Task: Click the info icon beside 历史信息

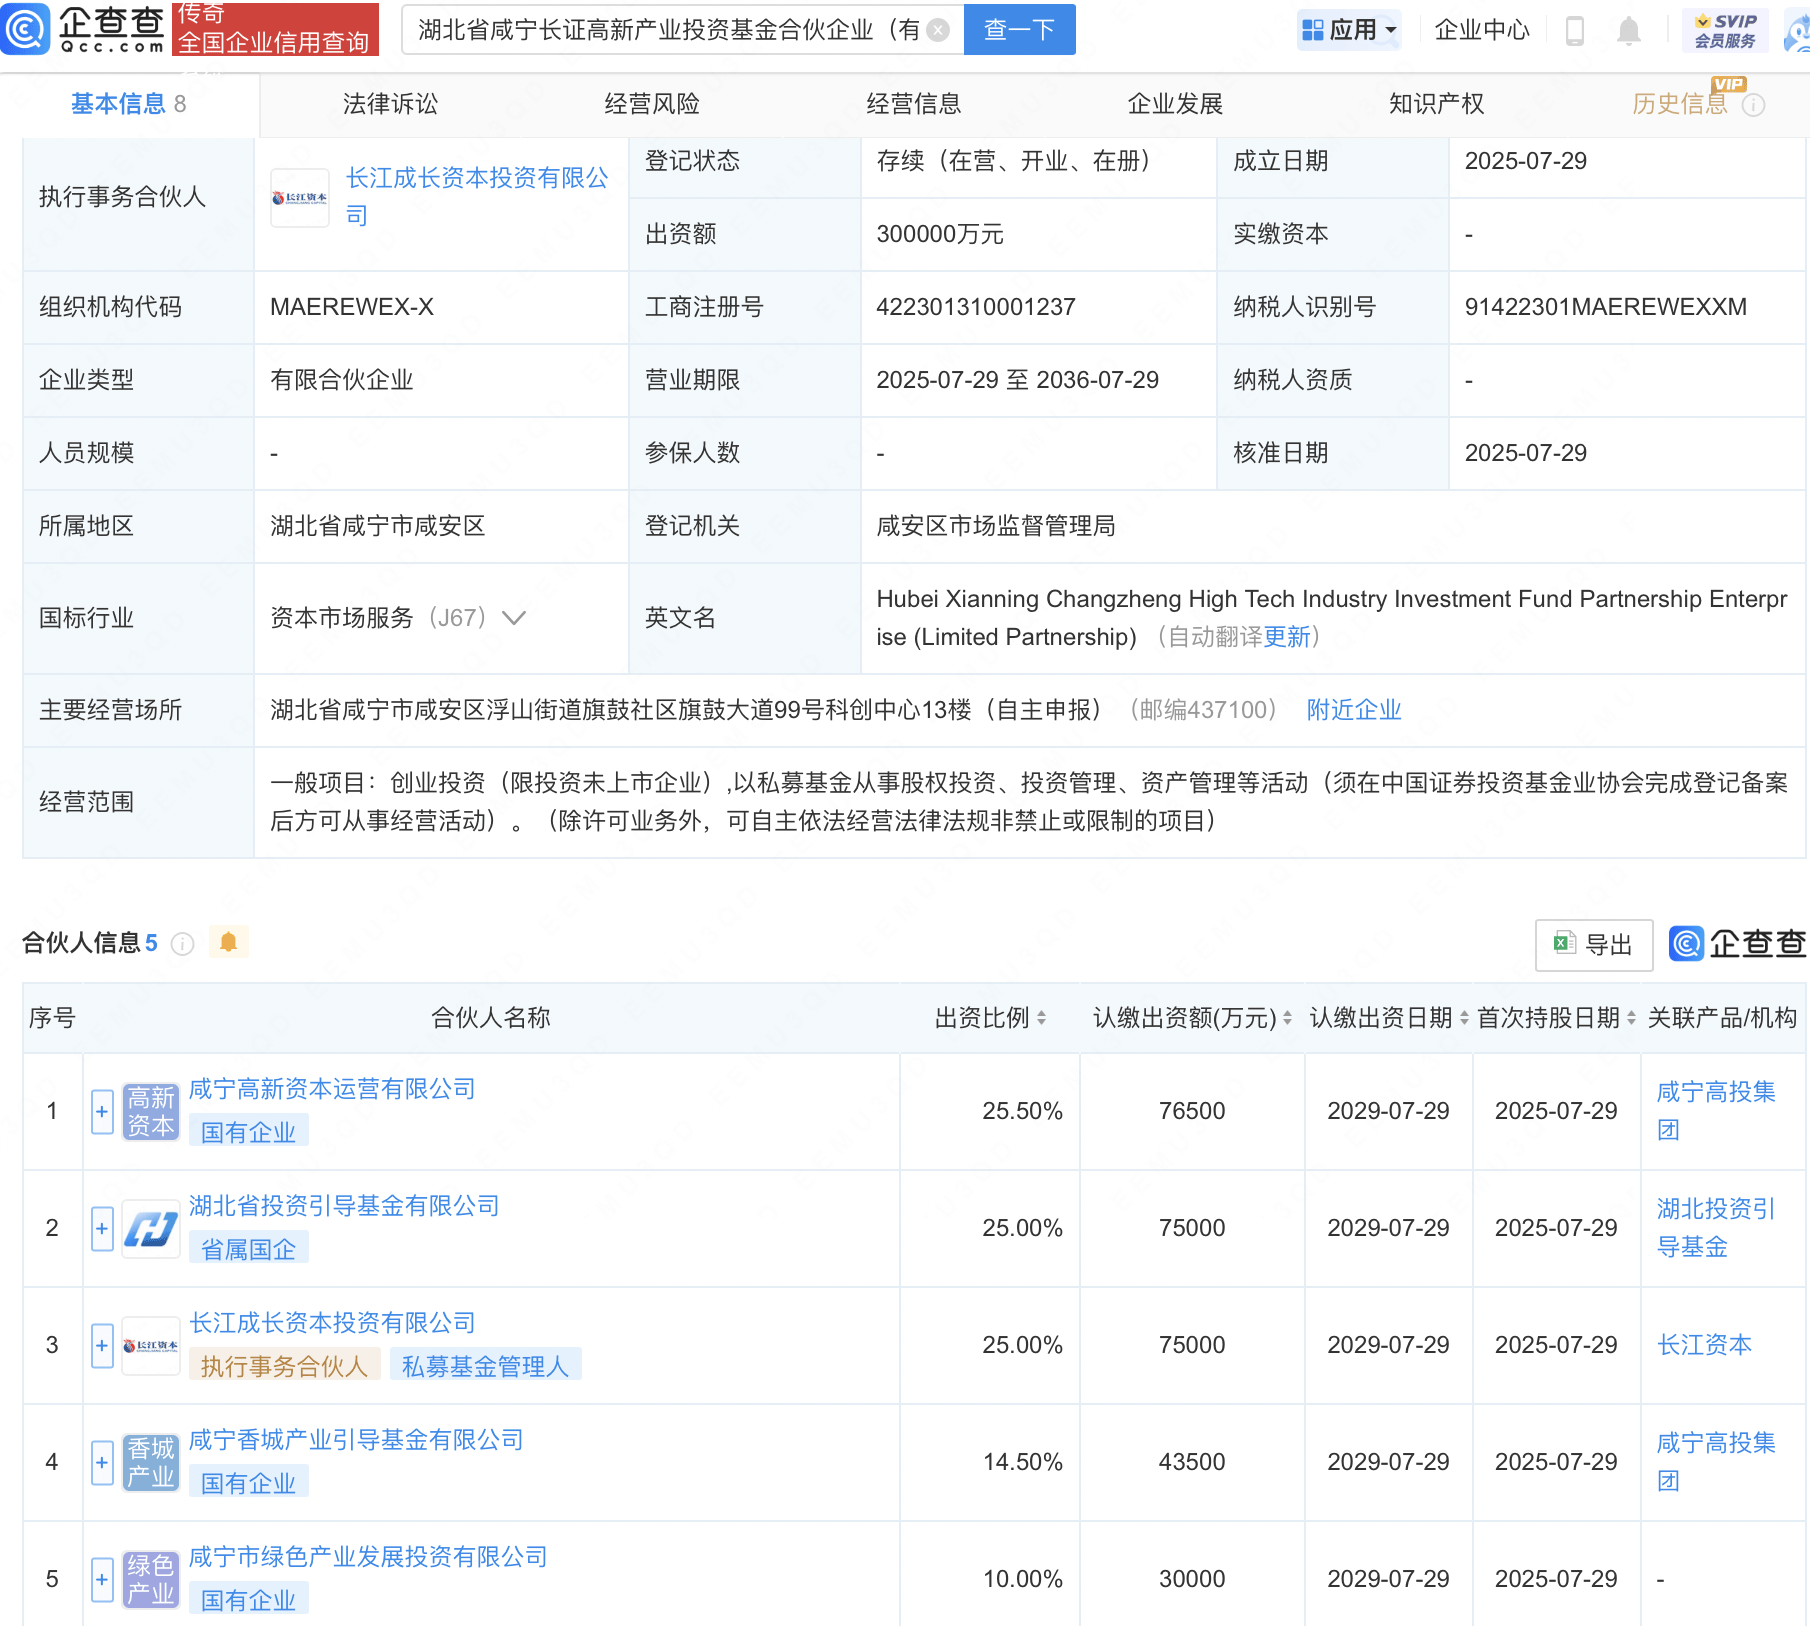Action: pos(1754,105)
